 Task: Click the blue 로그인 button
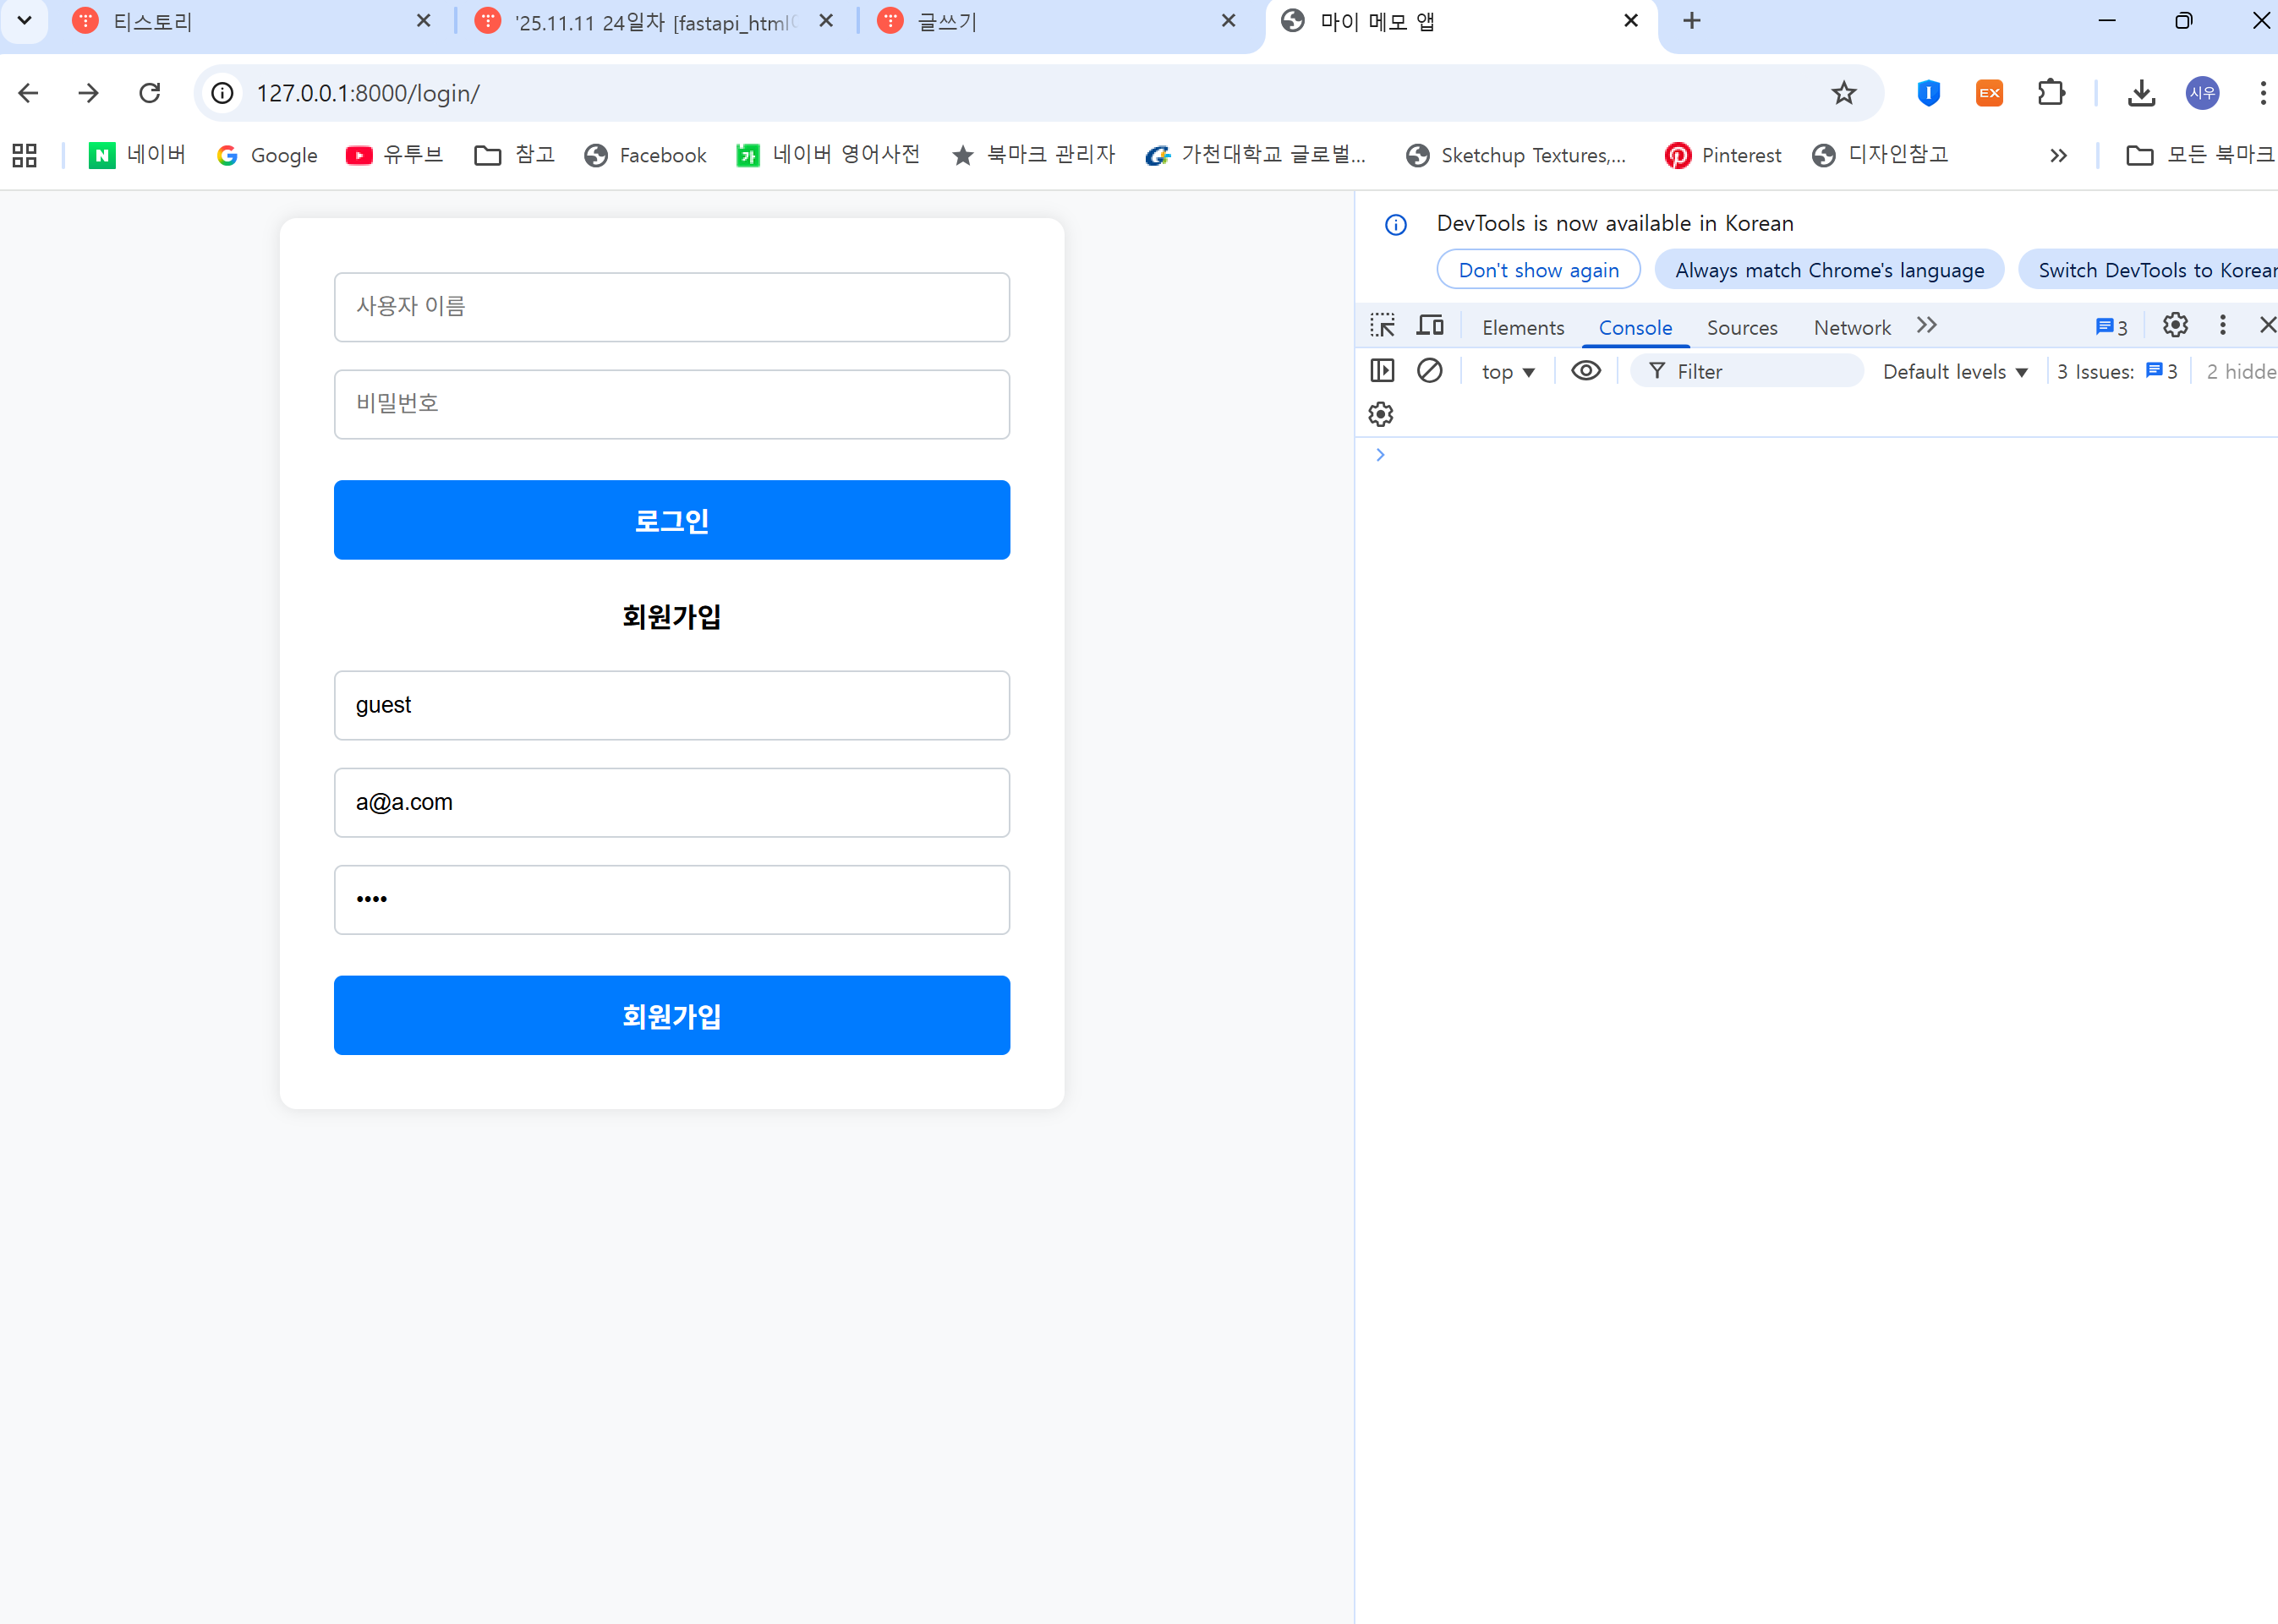point(672,520)
